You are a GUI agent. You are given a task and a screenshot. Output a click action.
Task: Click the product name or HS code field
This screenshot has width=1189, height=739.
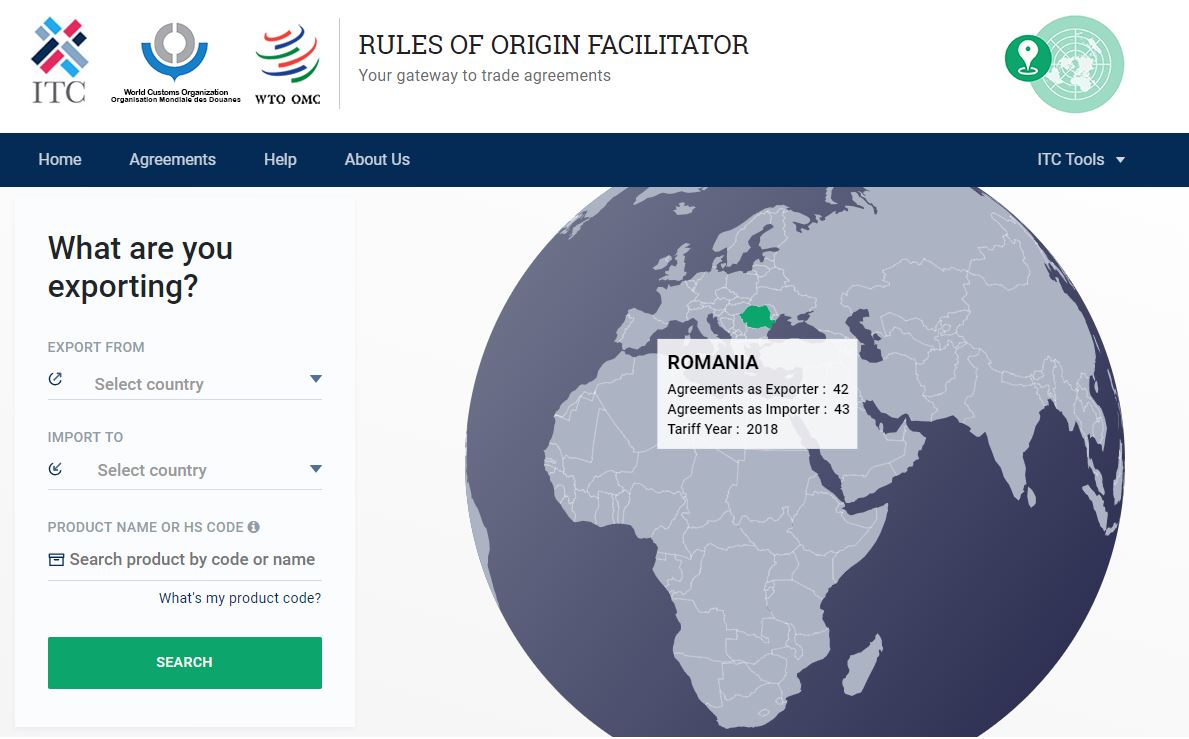tap(192, 560)
